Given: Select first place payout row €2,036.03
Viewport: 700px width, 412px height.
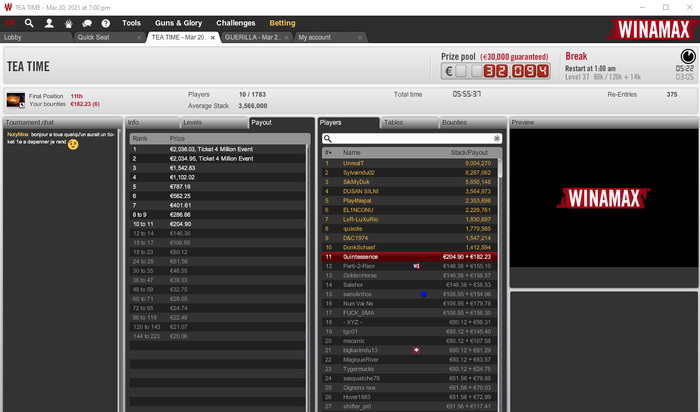Looking at the screenshot, I should pos(218,150).
